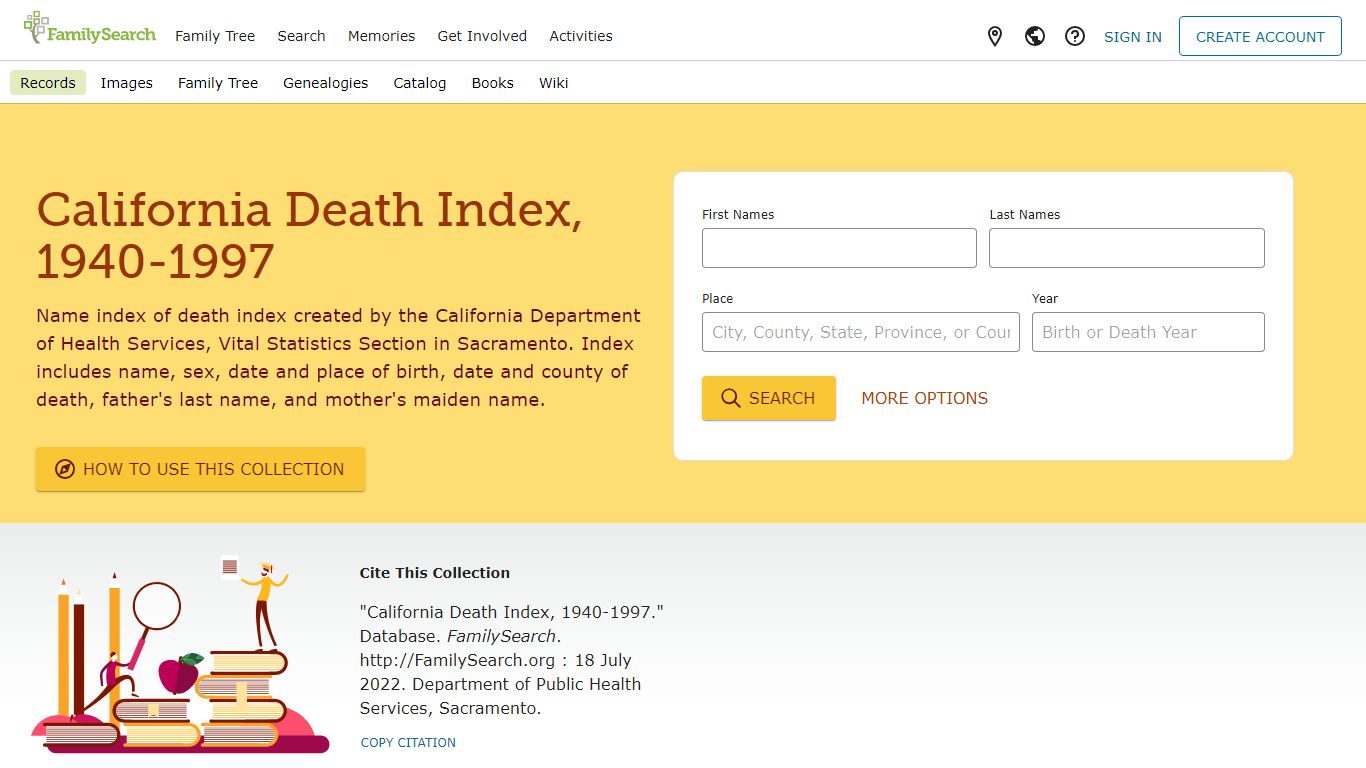Click the FamilySearch tree logo

90,29
